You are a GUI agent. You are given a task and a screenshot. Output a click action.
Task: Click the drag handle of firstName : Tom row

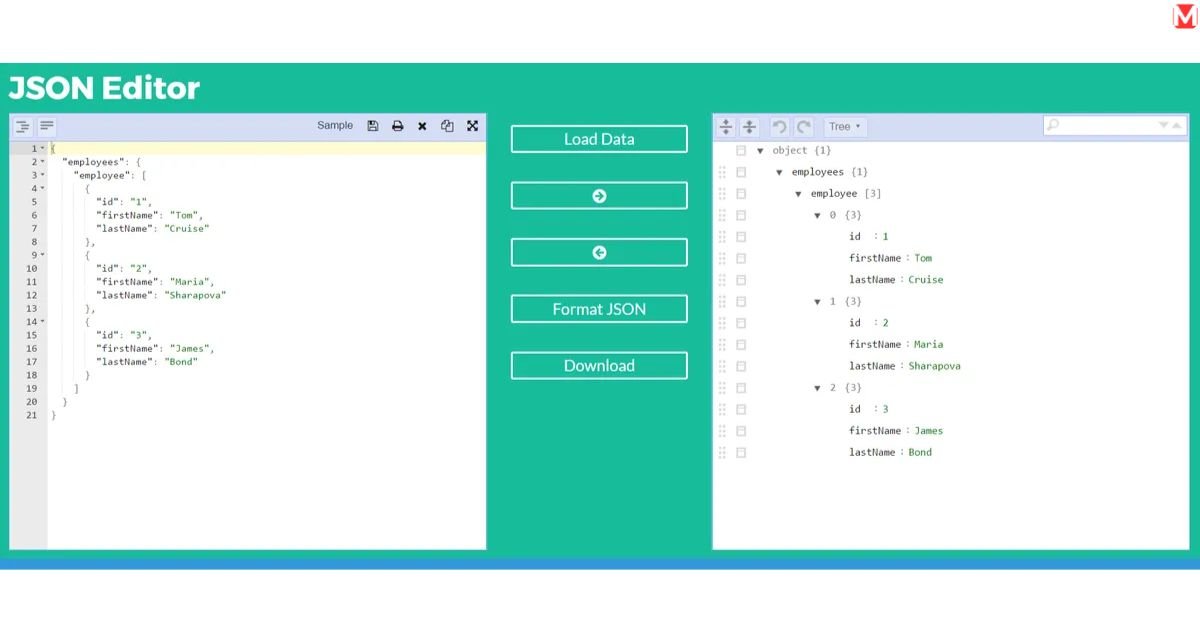[722, 258]
